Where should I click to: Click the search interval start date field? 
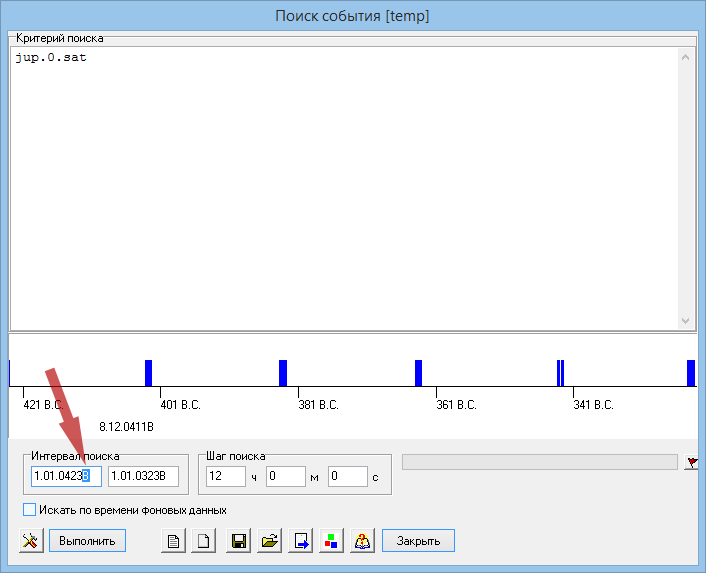click(65, 476)
